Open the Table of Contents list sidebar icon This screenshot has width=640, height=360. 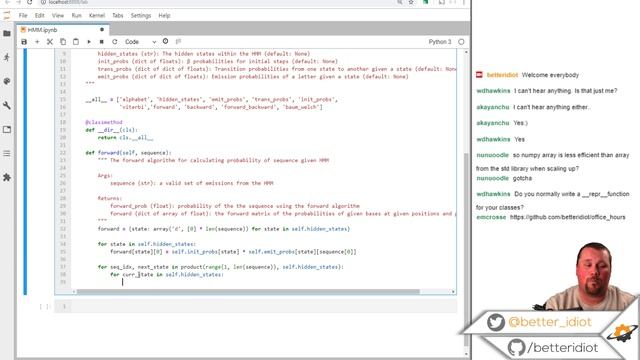[x=7, y=153]
